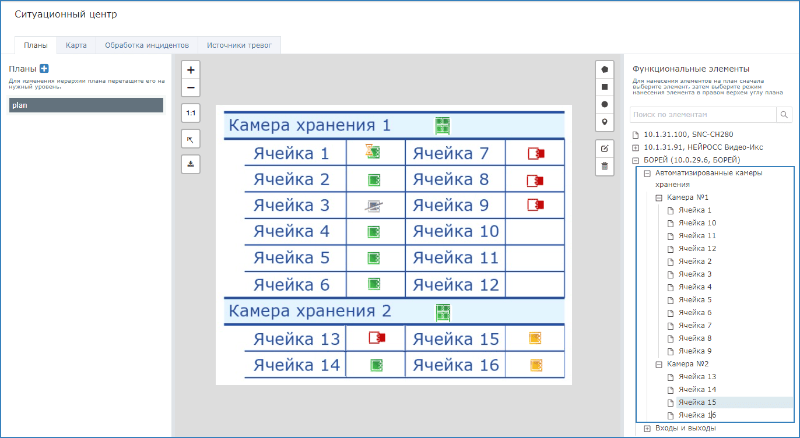The width and height of the screenshot is (800, 438).
Task: Add a new plan with the plus icon
Action: [44, 68]
